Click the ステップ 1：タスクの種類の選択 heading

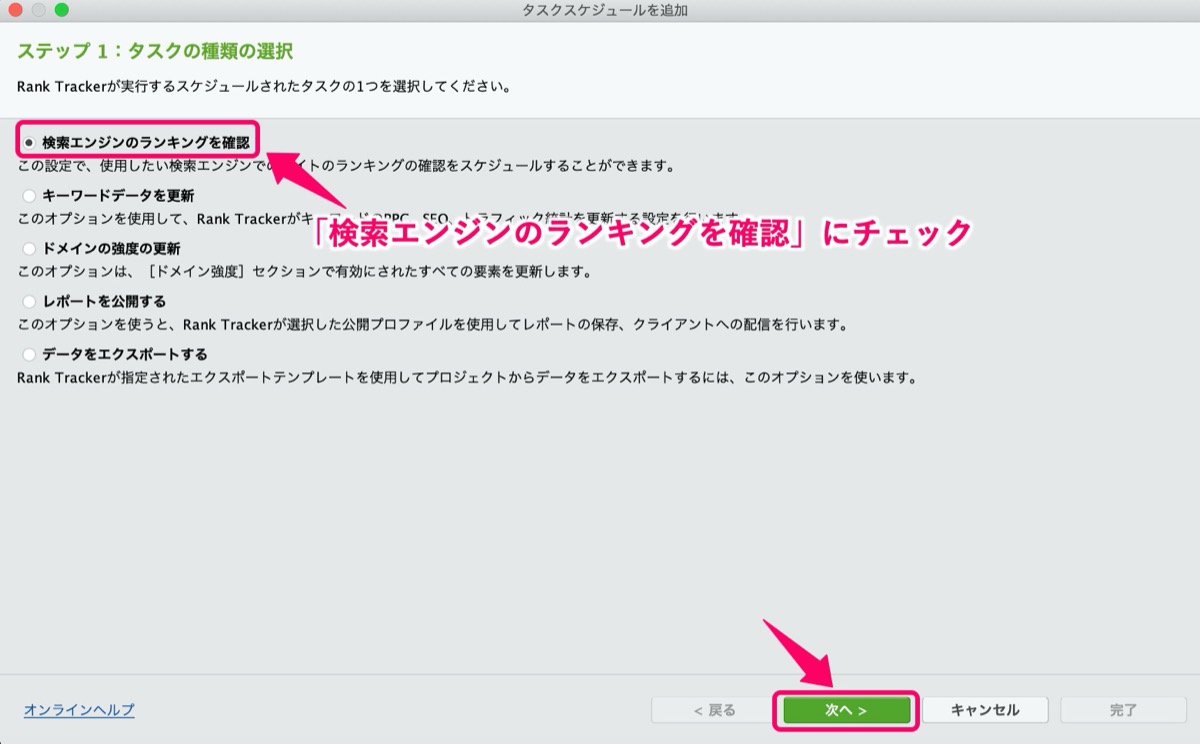coord(155,50)
